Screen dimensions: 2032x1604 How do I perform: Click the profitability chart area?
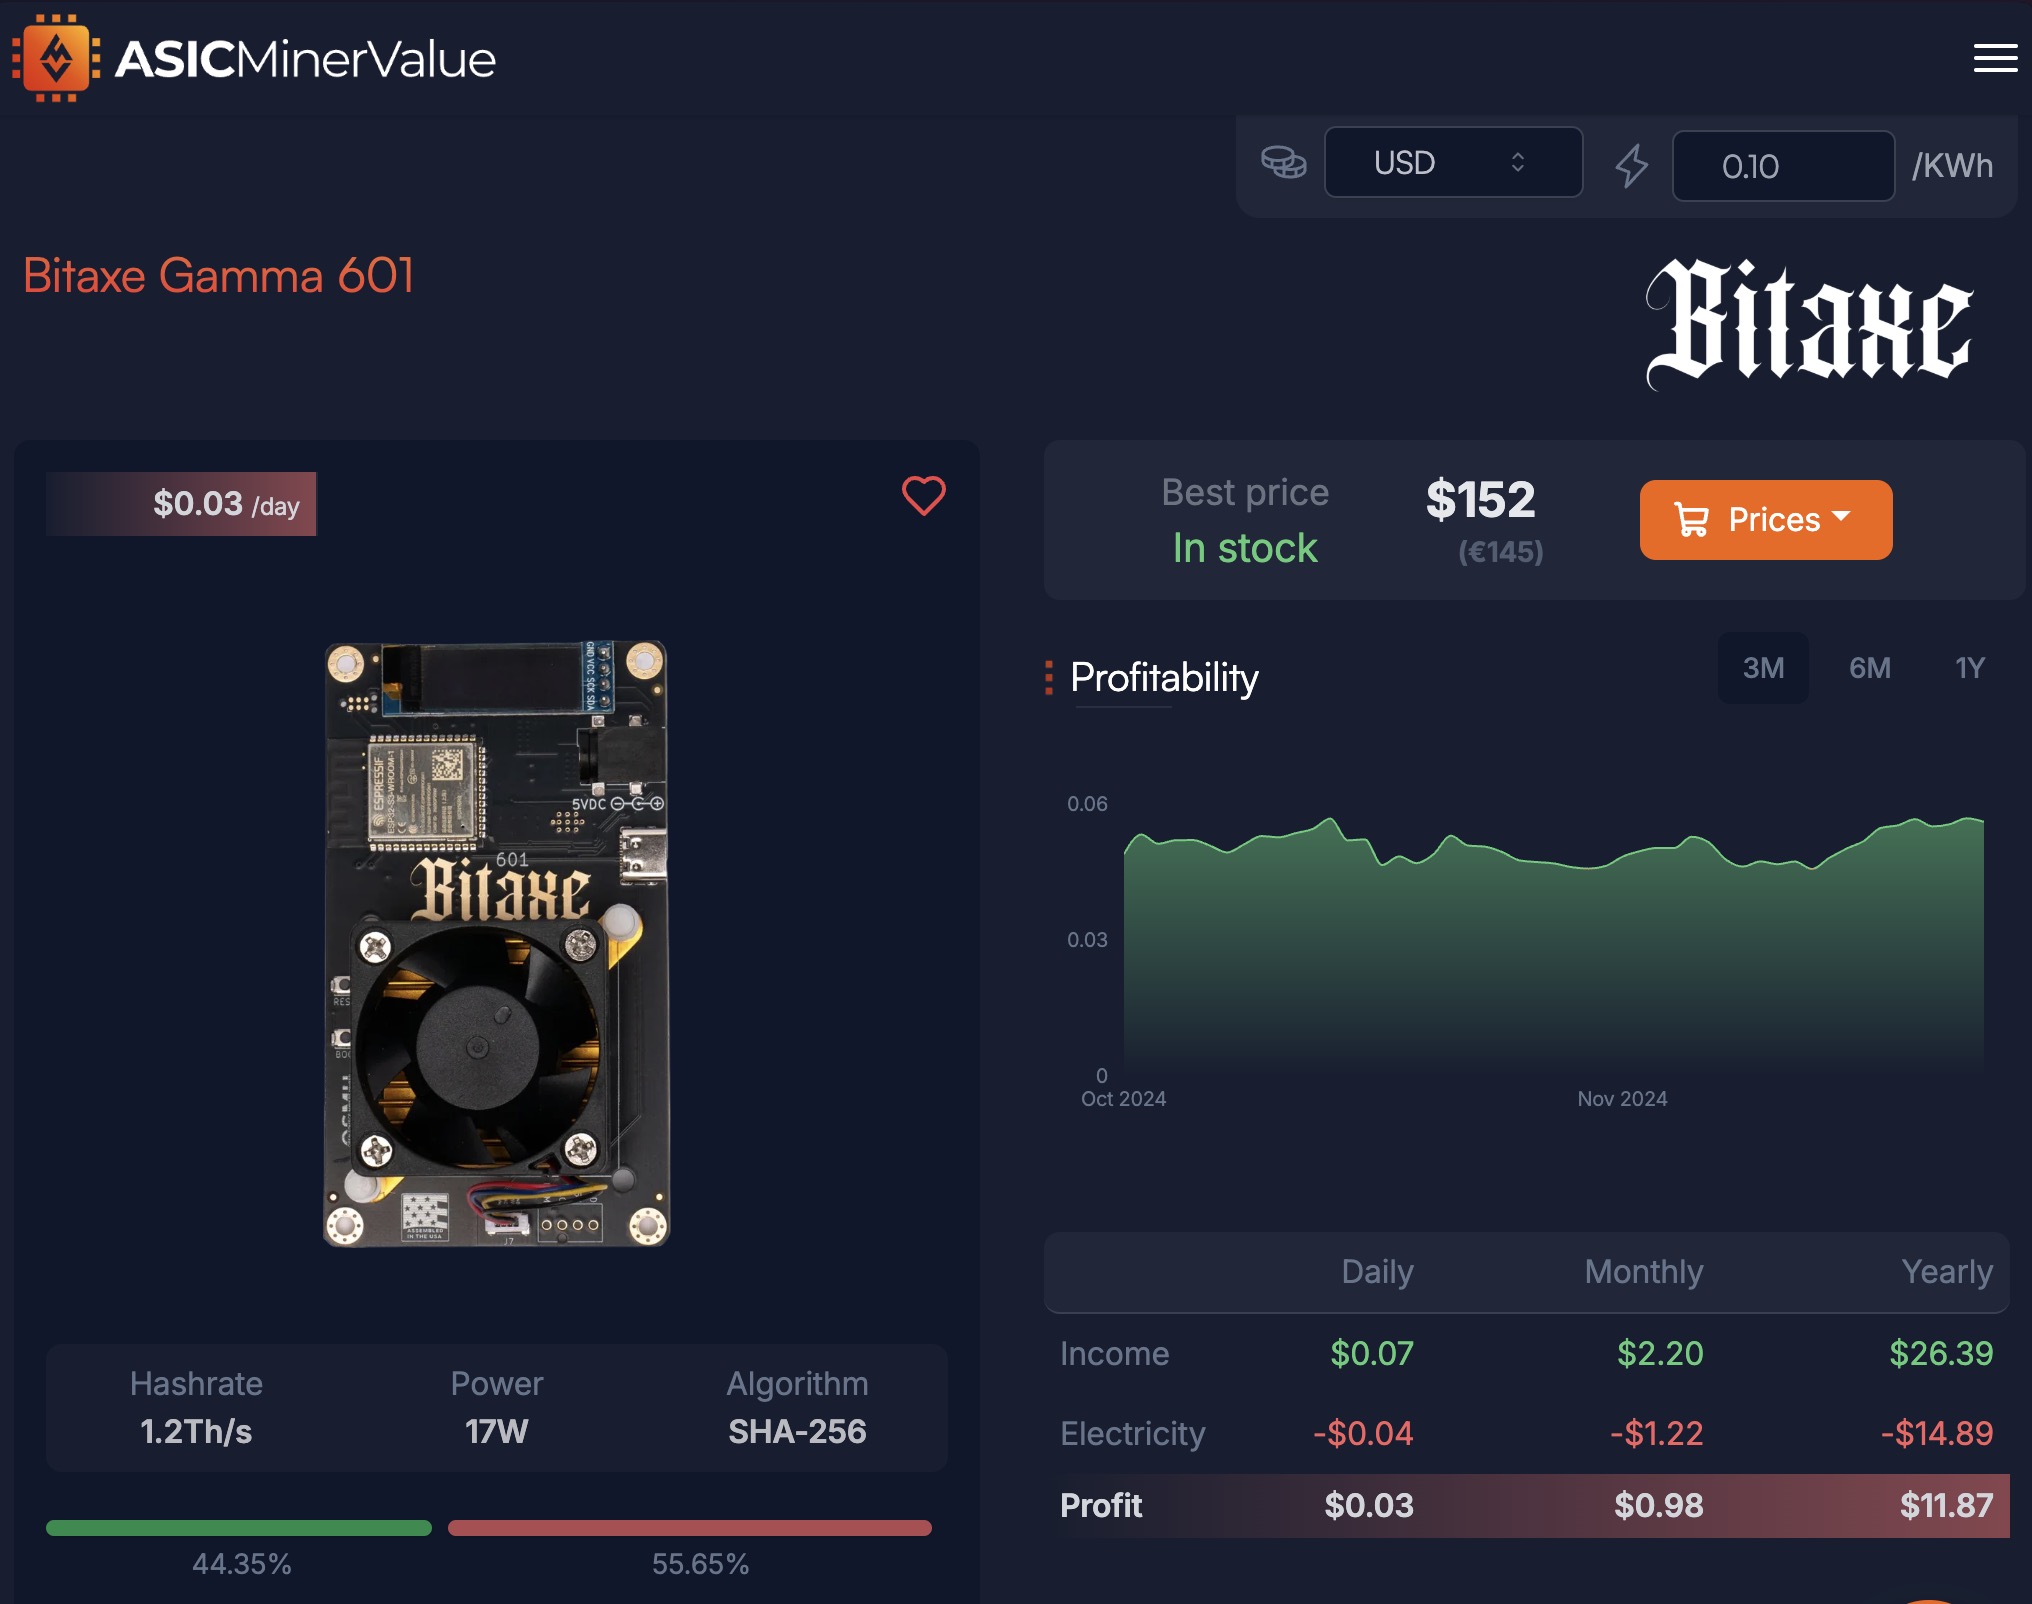(x=1553, y=945)
